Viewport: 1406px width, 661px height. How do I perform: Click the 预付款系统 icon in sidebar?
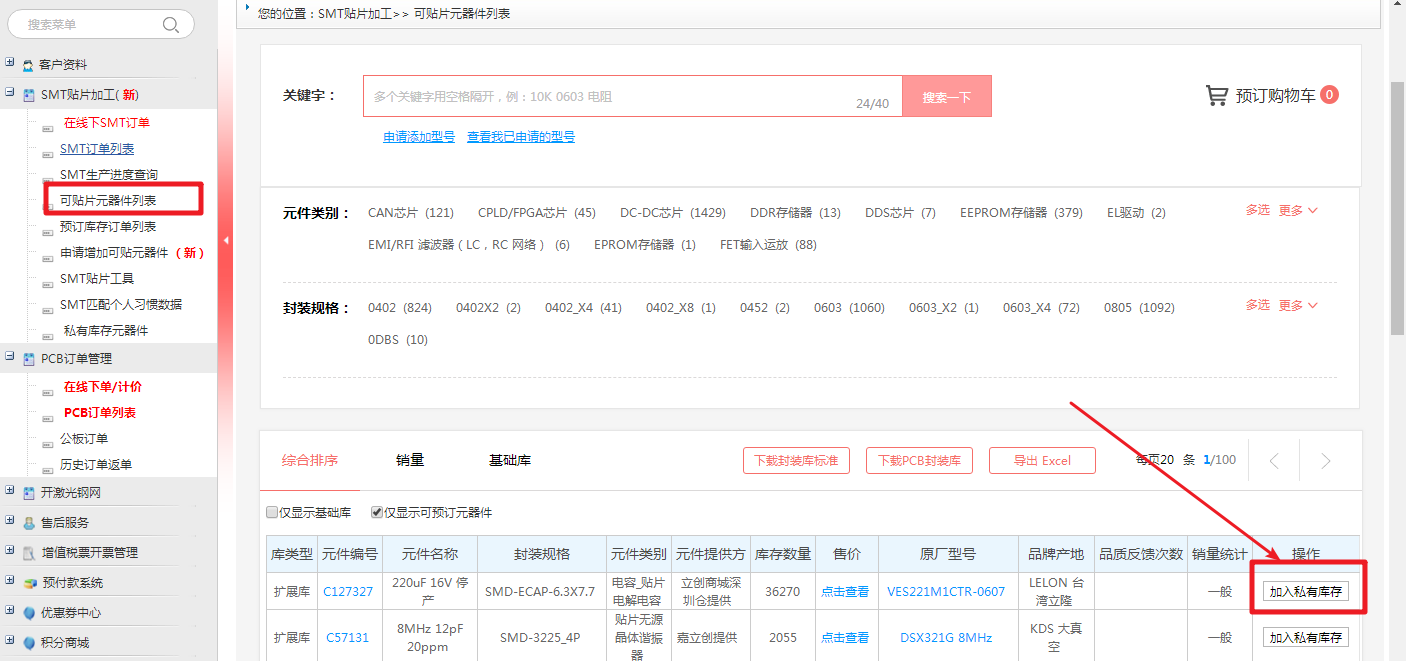[28, 583]
